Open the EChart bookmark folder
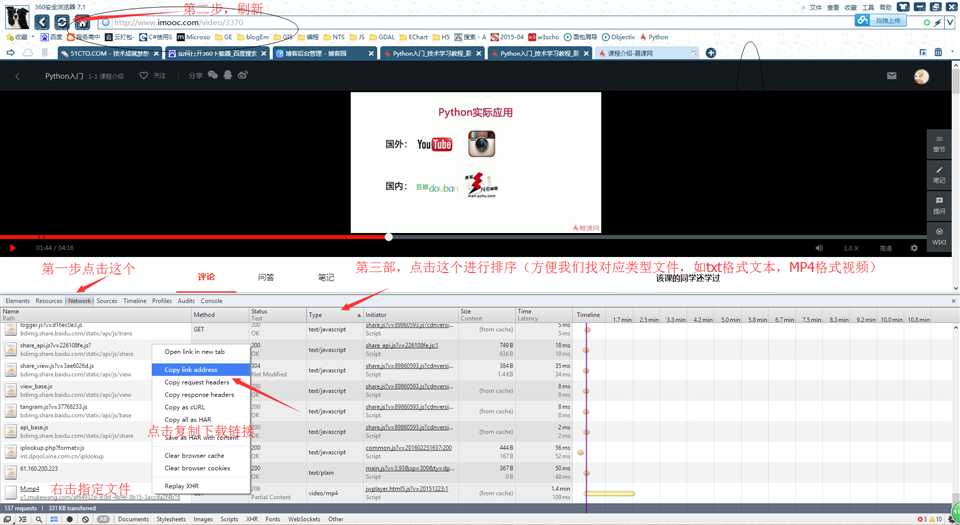Image resolution: width=960 pixels, height=525 pixels. click(413, 37)
